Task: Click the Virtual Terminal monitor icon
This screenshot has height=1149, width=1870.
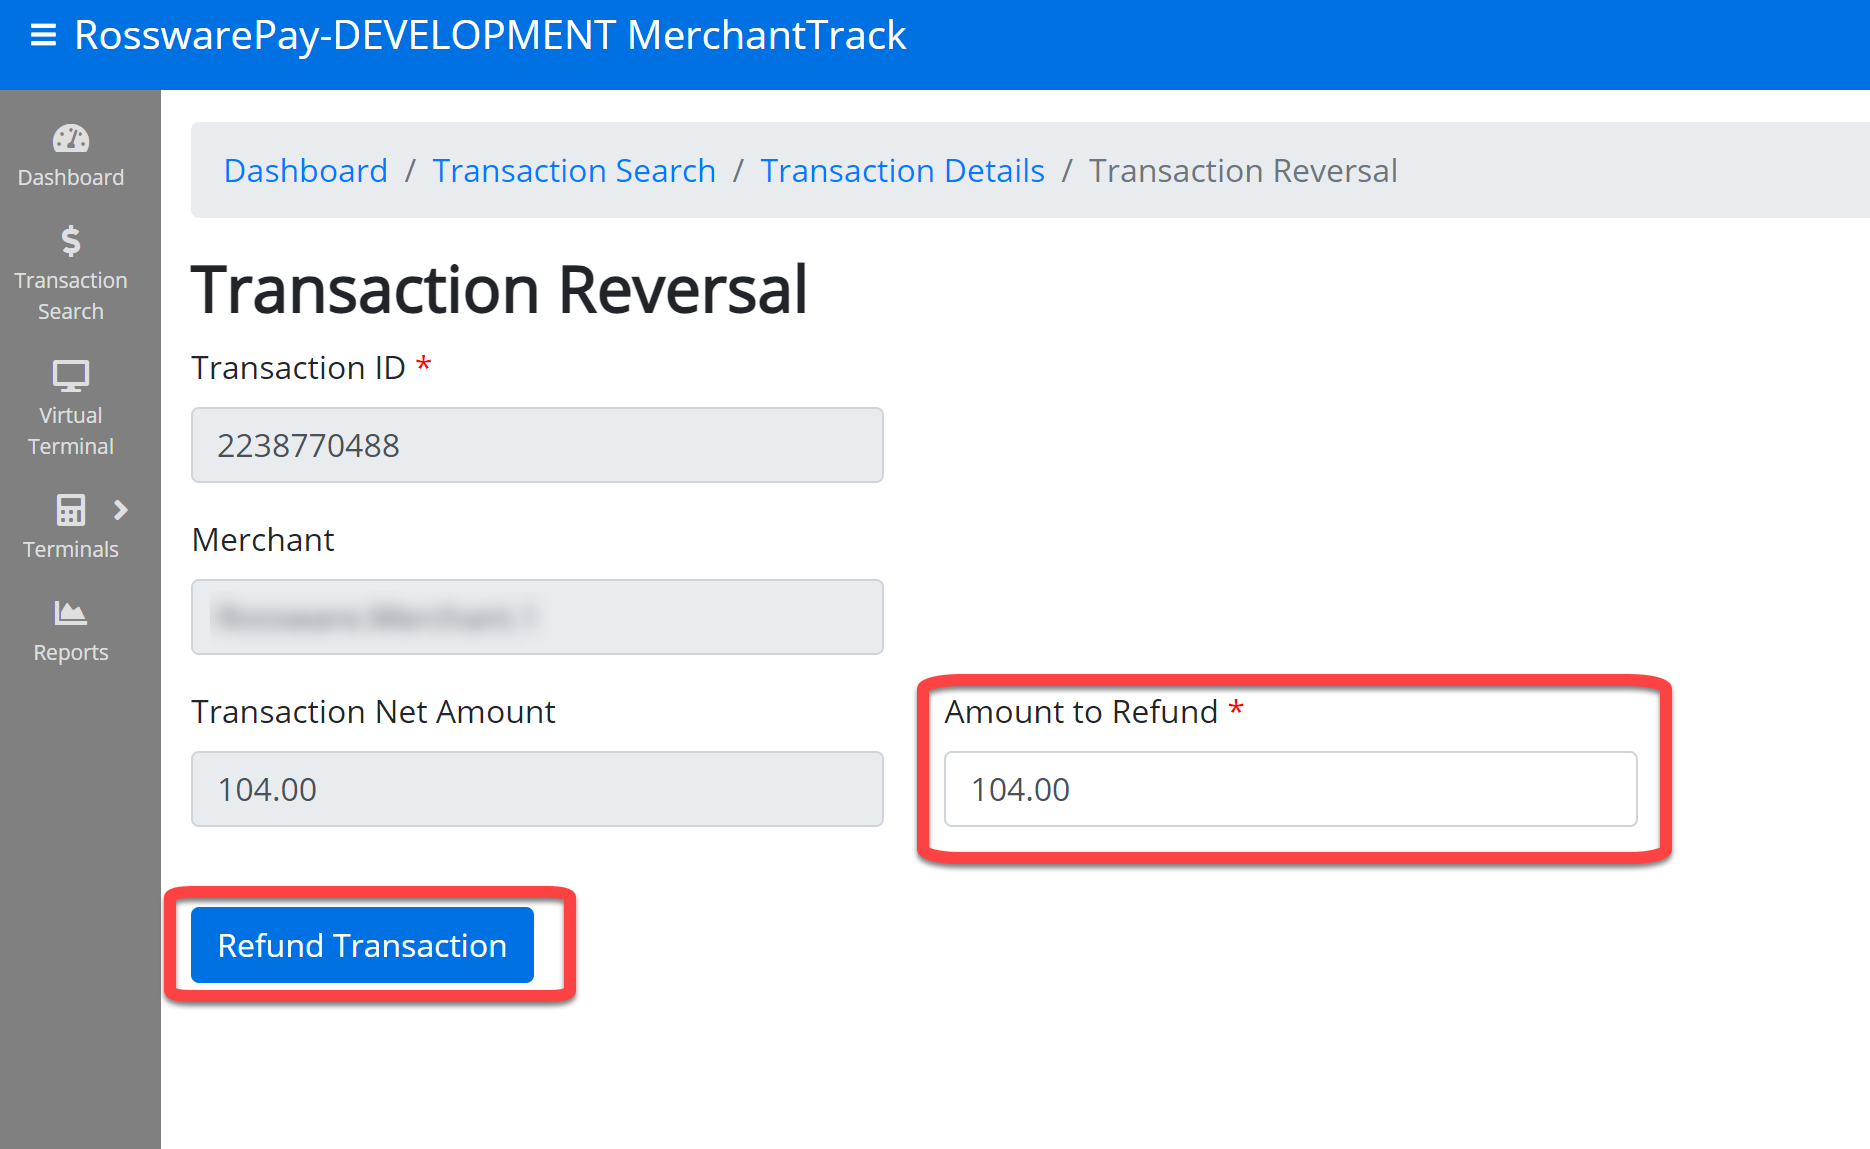Action: (71, 376)
